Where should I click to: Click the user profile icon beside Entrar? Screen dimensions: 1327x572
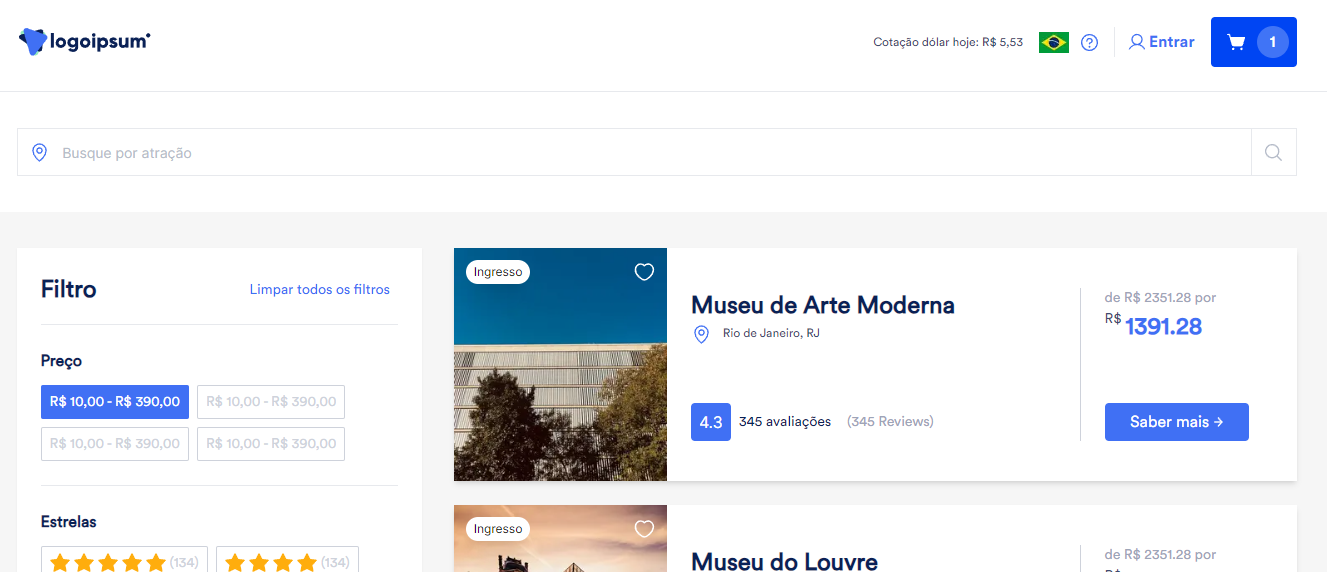tap(1136, 42)
